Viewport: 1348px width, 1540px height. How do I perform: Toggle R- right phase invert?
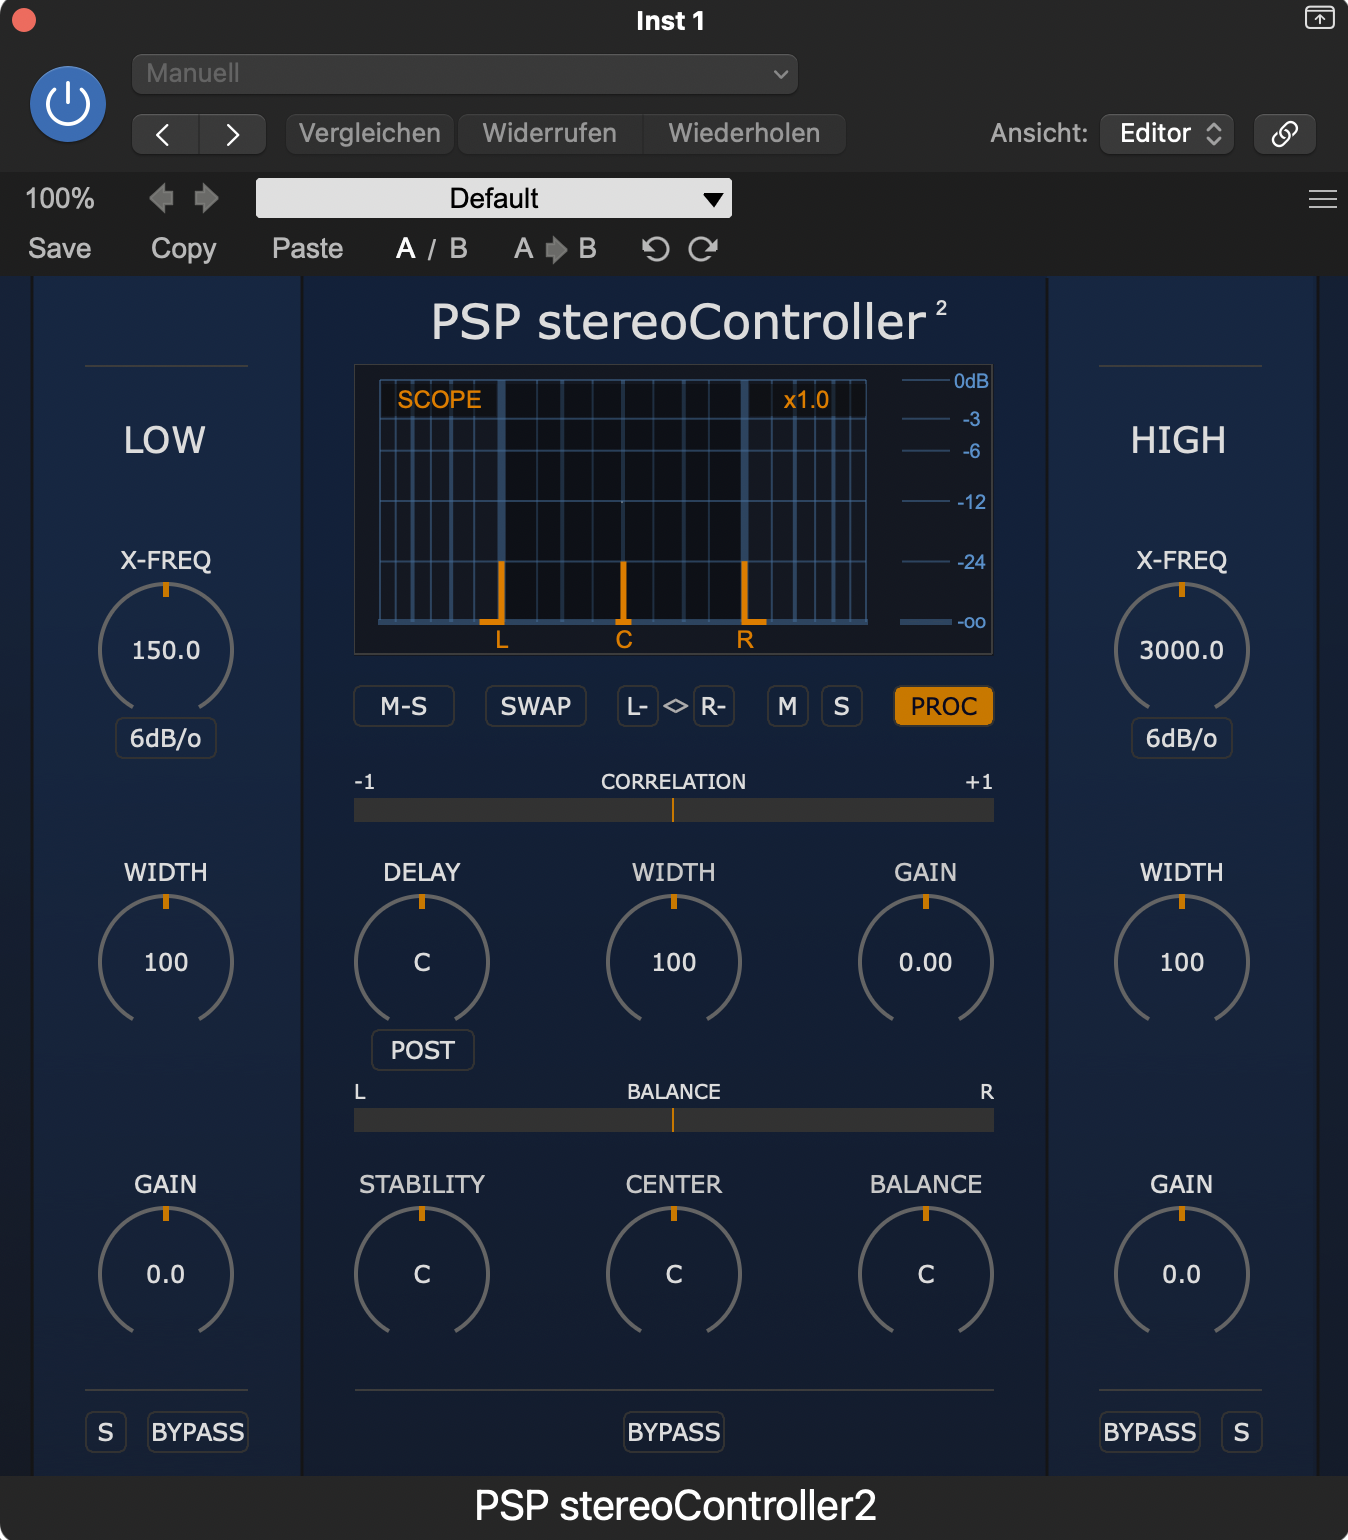point(714,706)
